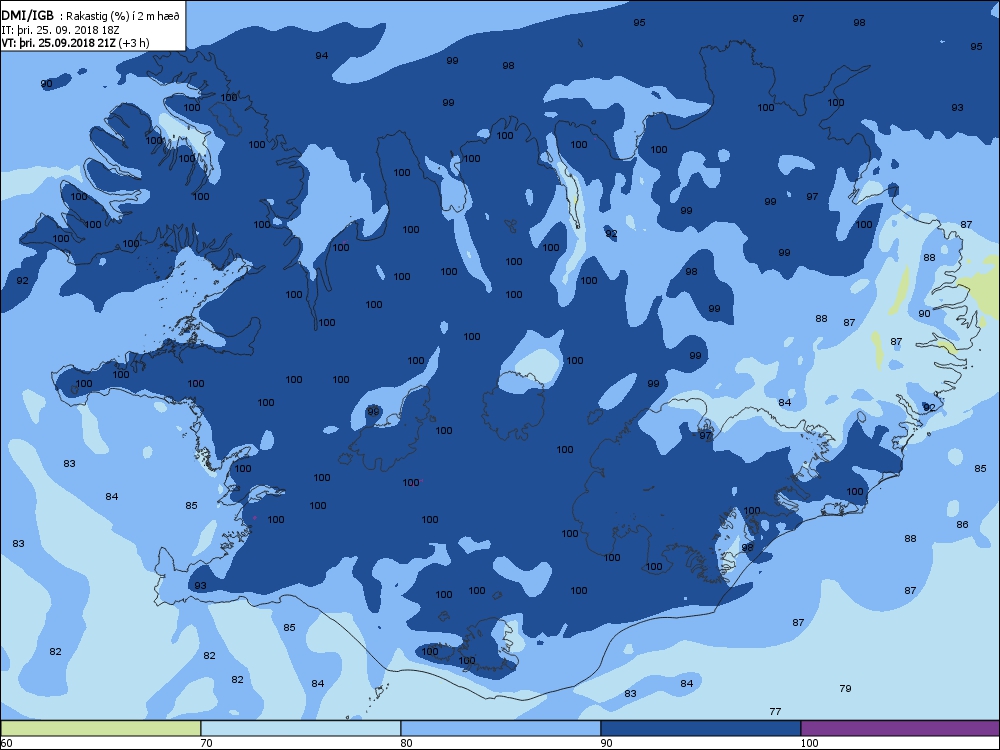This screenshot has height=750, width=1000.
Task: Click the legend scale label '80'
Action: [406, 742]
